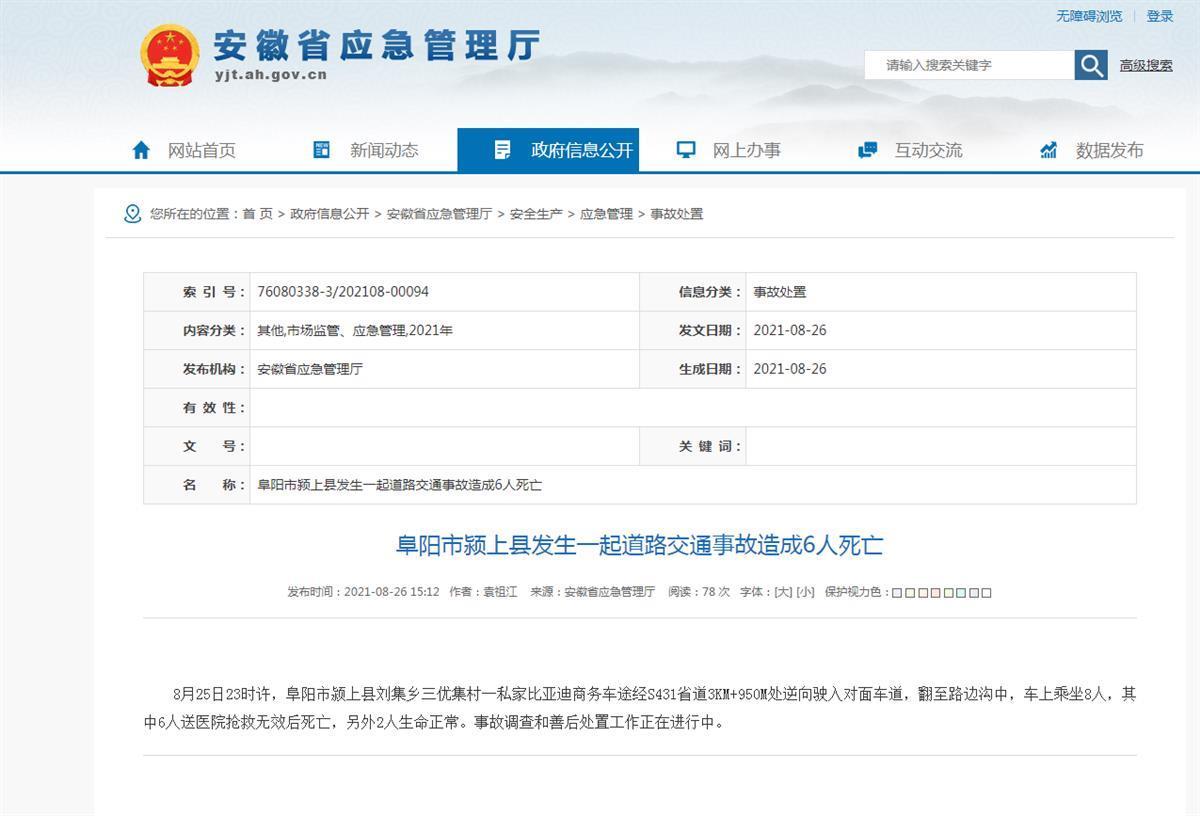Click the national emblem logo
The height and width of the screenshot is (816, 1200).
tap(170, 55)
